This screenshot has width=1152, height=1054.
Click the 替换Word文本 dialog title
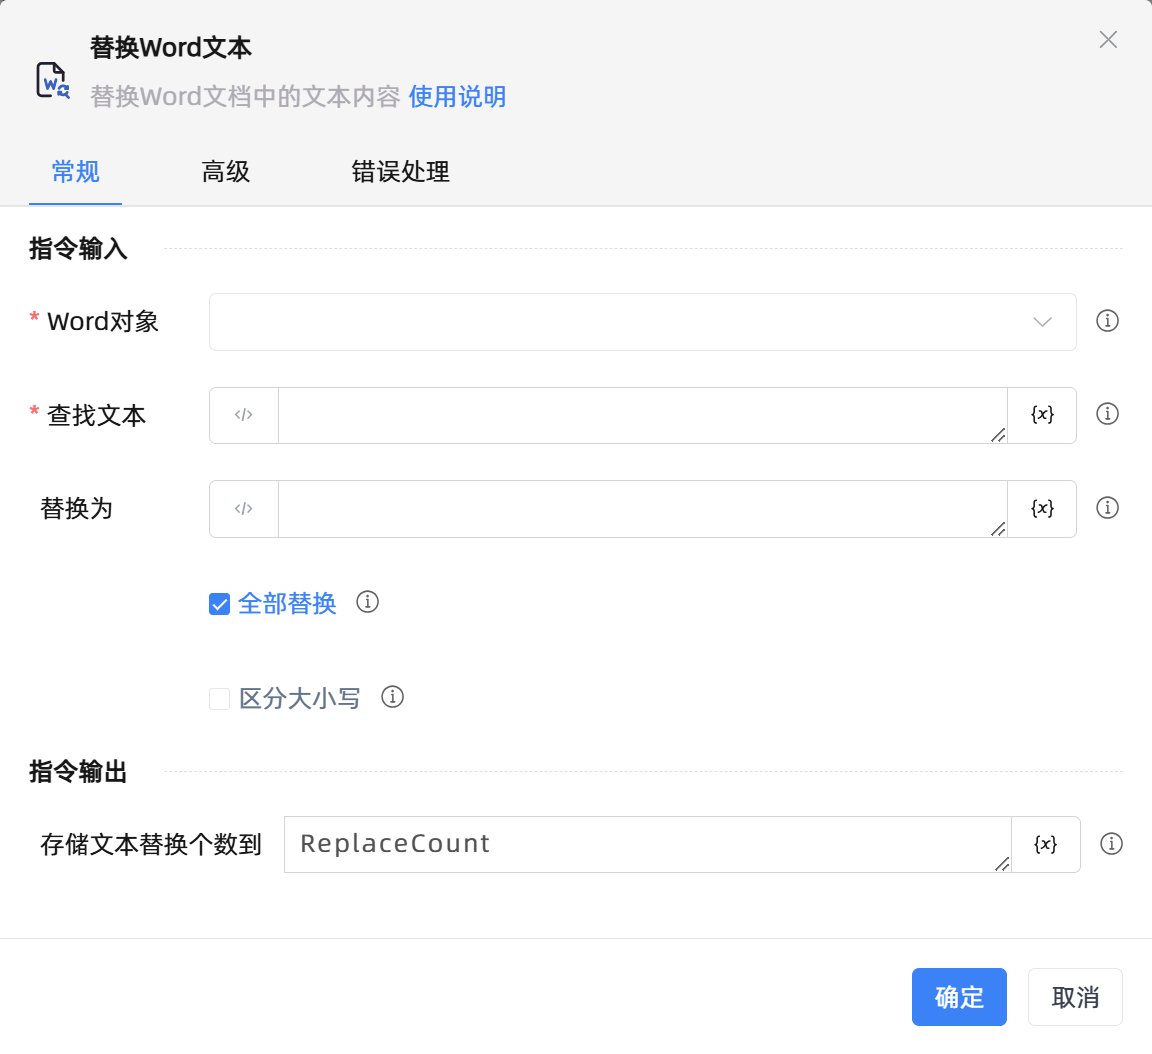click(170, 48)
